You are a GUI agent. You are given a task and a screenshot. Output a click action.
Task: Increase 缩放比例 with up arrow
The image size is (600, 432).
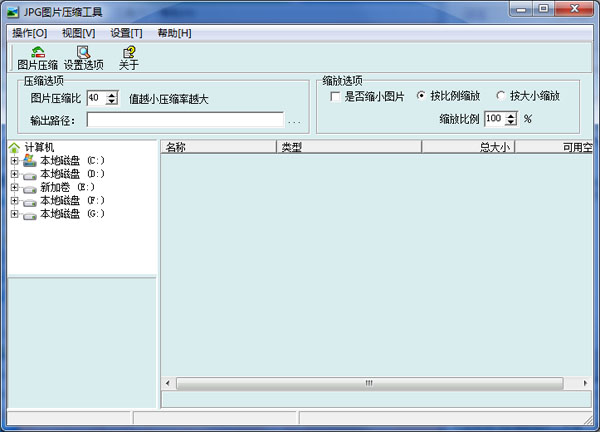click(x=511, y=116)
